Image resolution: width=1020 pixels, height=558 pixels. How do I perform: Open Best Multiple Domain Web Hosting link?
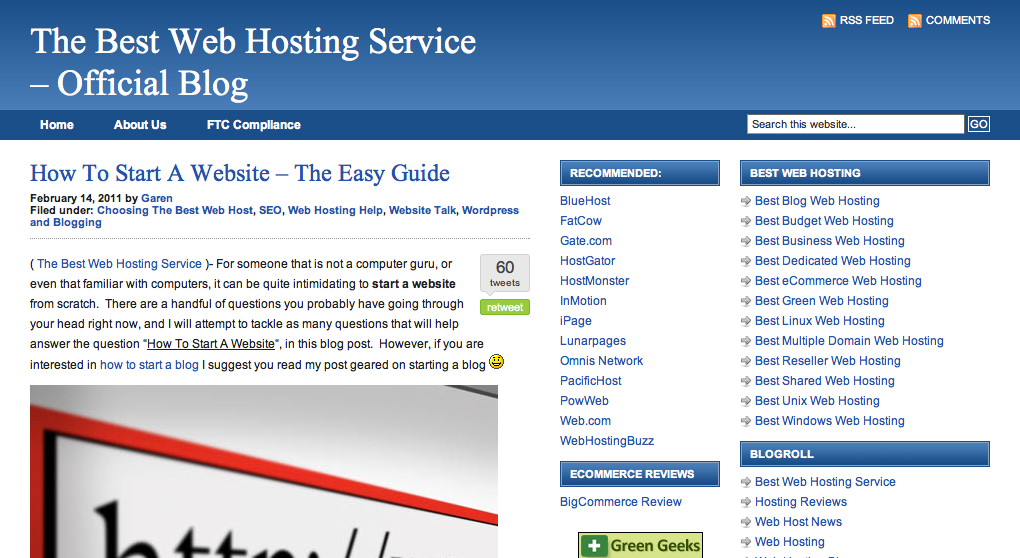849,341
